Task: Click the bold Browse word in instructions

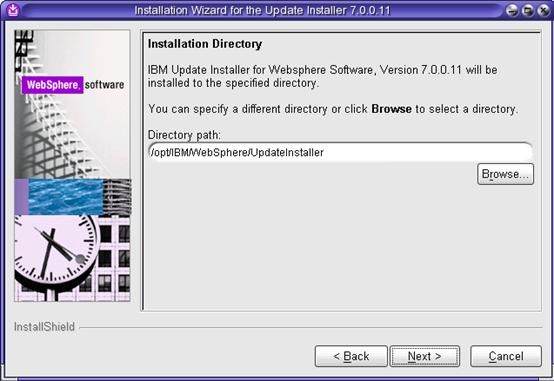Action: click(x=391, y=109)
